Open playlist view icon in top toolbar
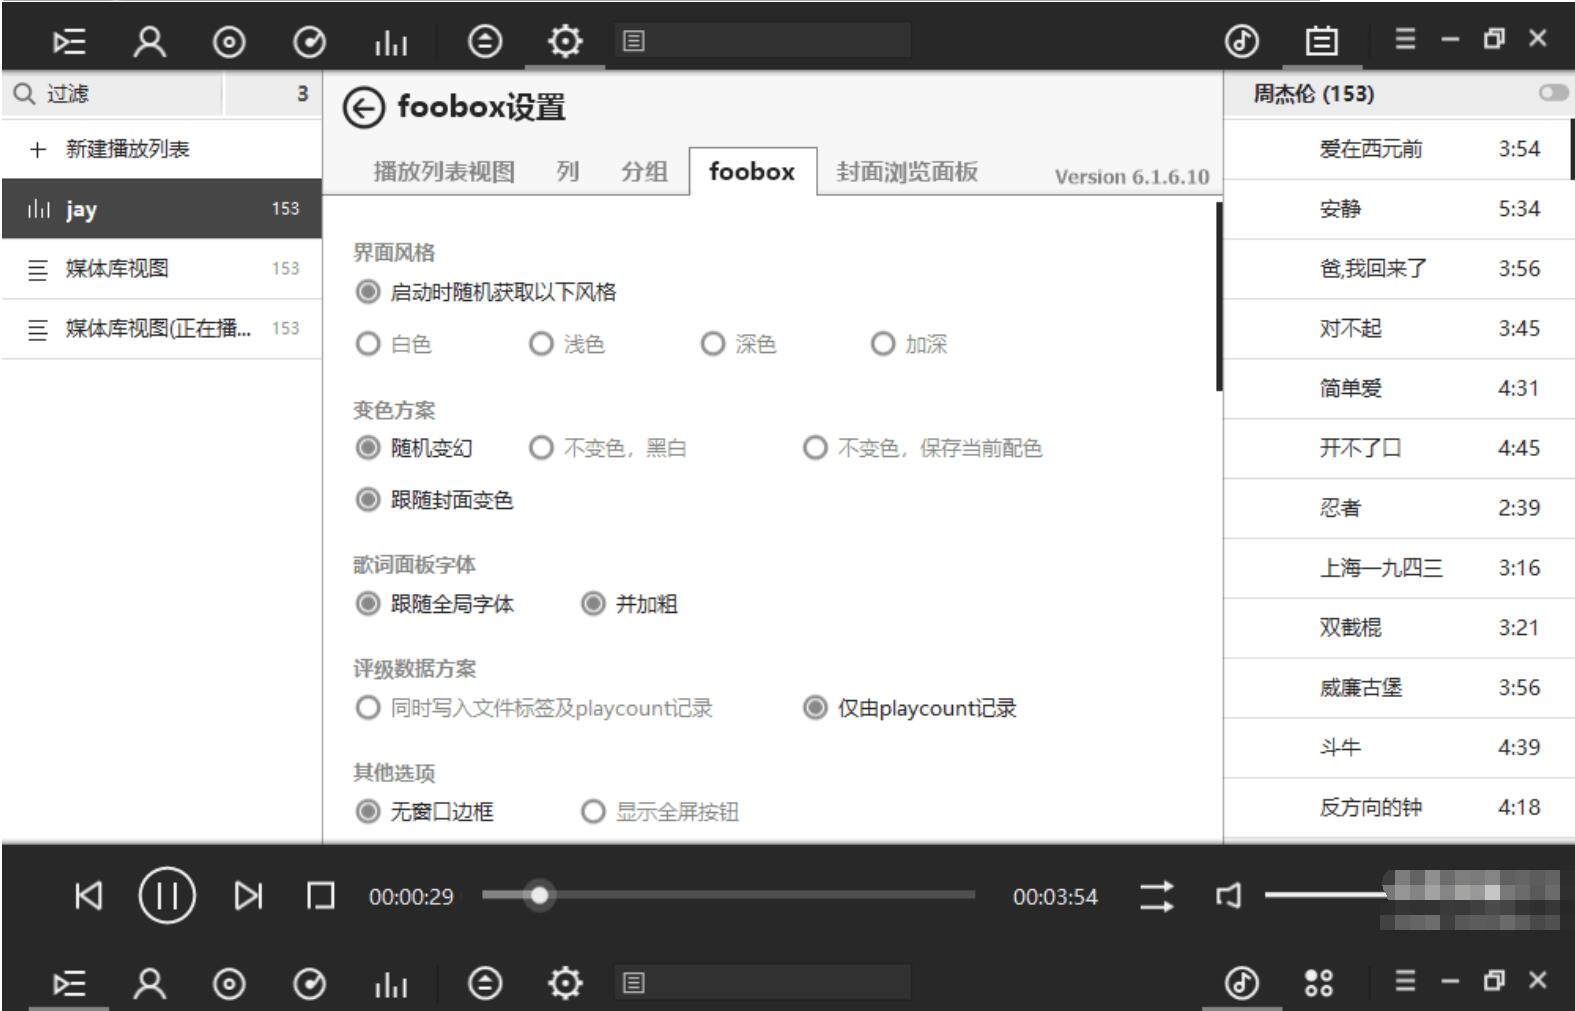The height and width of the screenshot is (1011, 1575). [69, 41]
